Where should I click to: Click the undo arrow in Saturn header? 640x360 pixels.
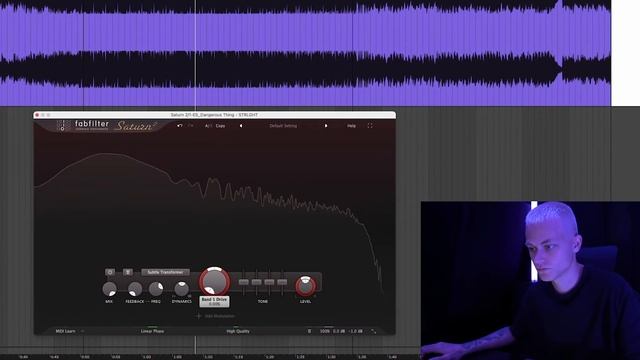180,126
